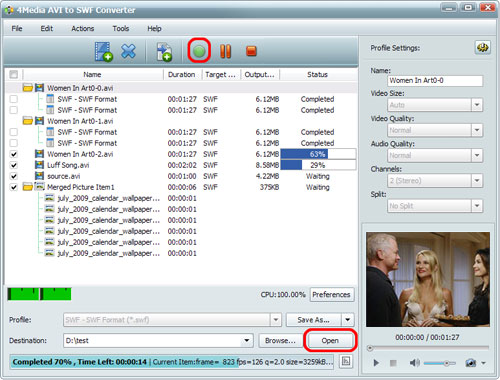Click the 63% progress bar
The image size is (500, 380).
click(318, 154)
